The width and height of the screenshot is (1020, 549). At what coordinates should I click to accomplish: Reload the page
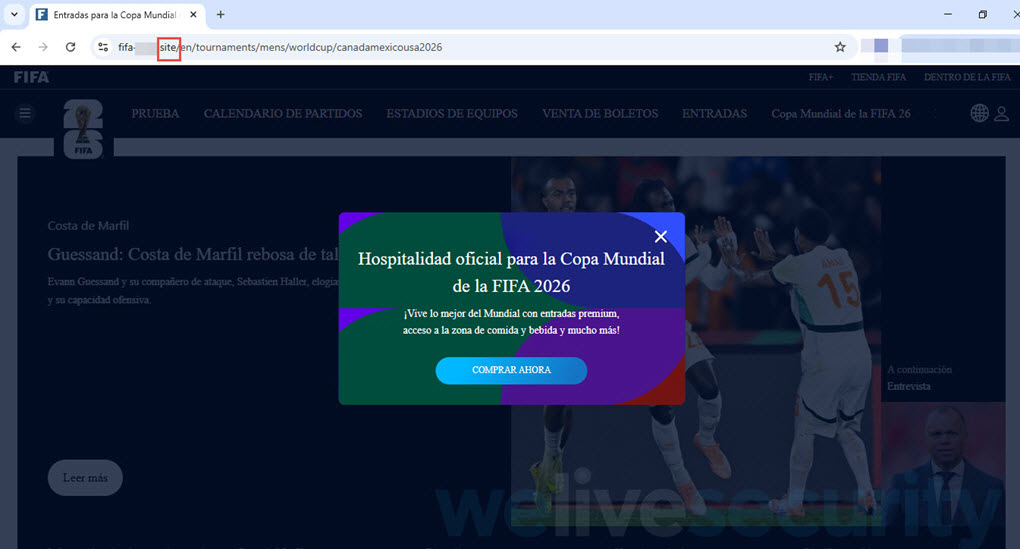70,47
